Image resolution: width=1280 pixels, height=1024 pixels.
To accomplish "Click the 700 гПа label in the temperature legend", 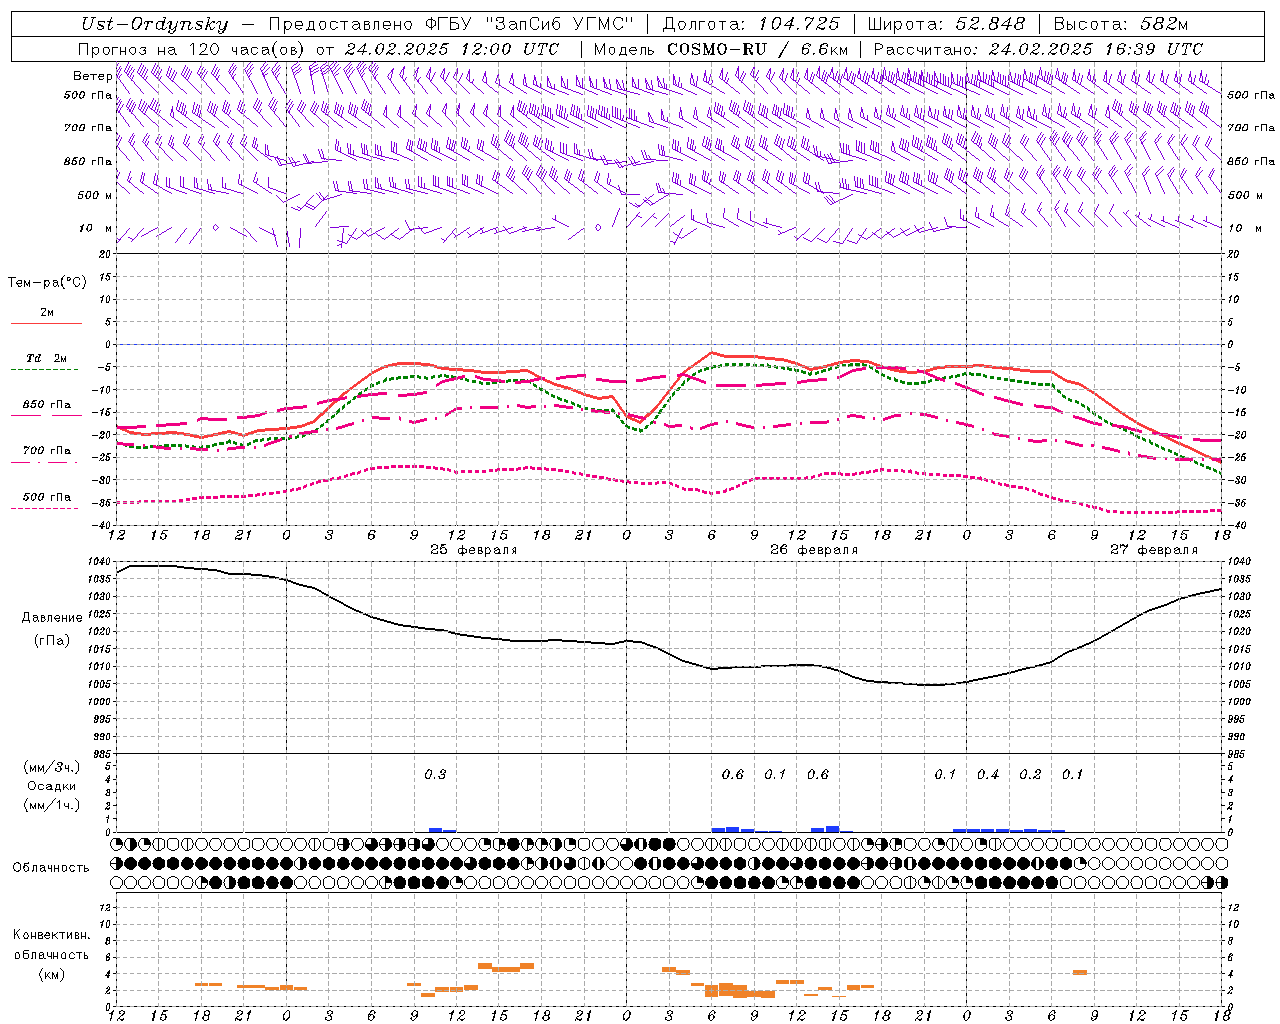I will pos(47,450).
